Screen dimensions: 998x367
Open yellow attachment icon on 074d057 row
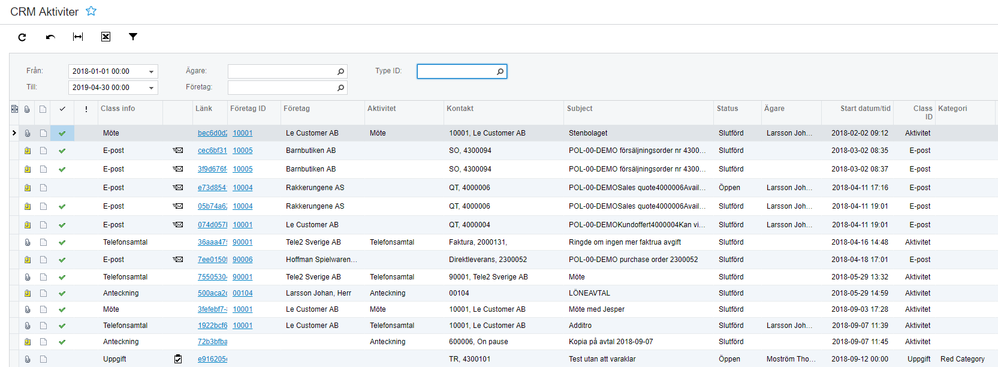coord(27,225)
